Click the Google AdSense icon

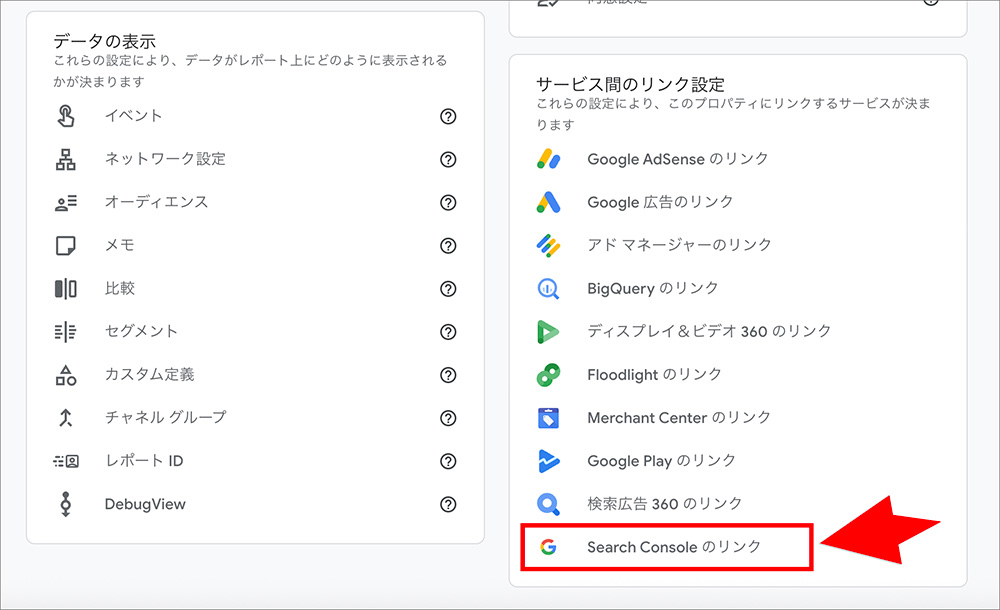(x=548, y=159)
